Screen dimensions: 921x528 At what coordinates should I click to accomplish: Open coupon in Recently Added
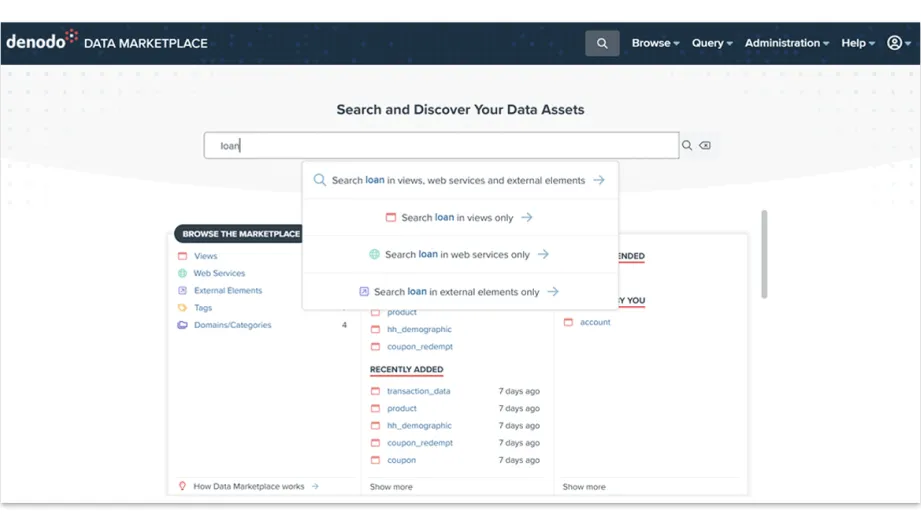click(x=401, y=460)
